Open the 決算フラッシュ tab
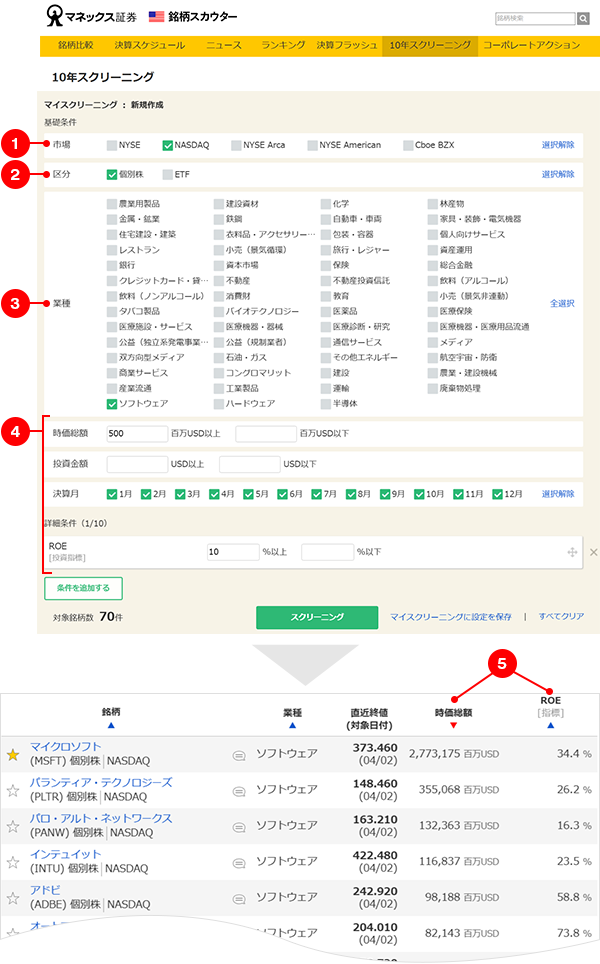Screen dimensions: 600x964 pos(347,45)
